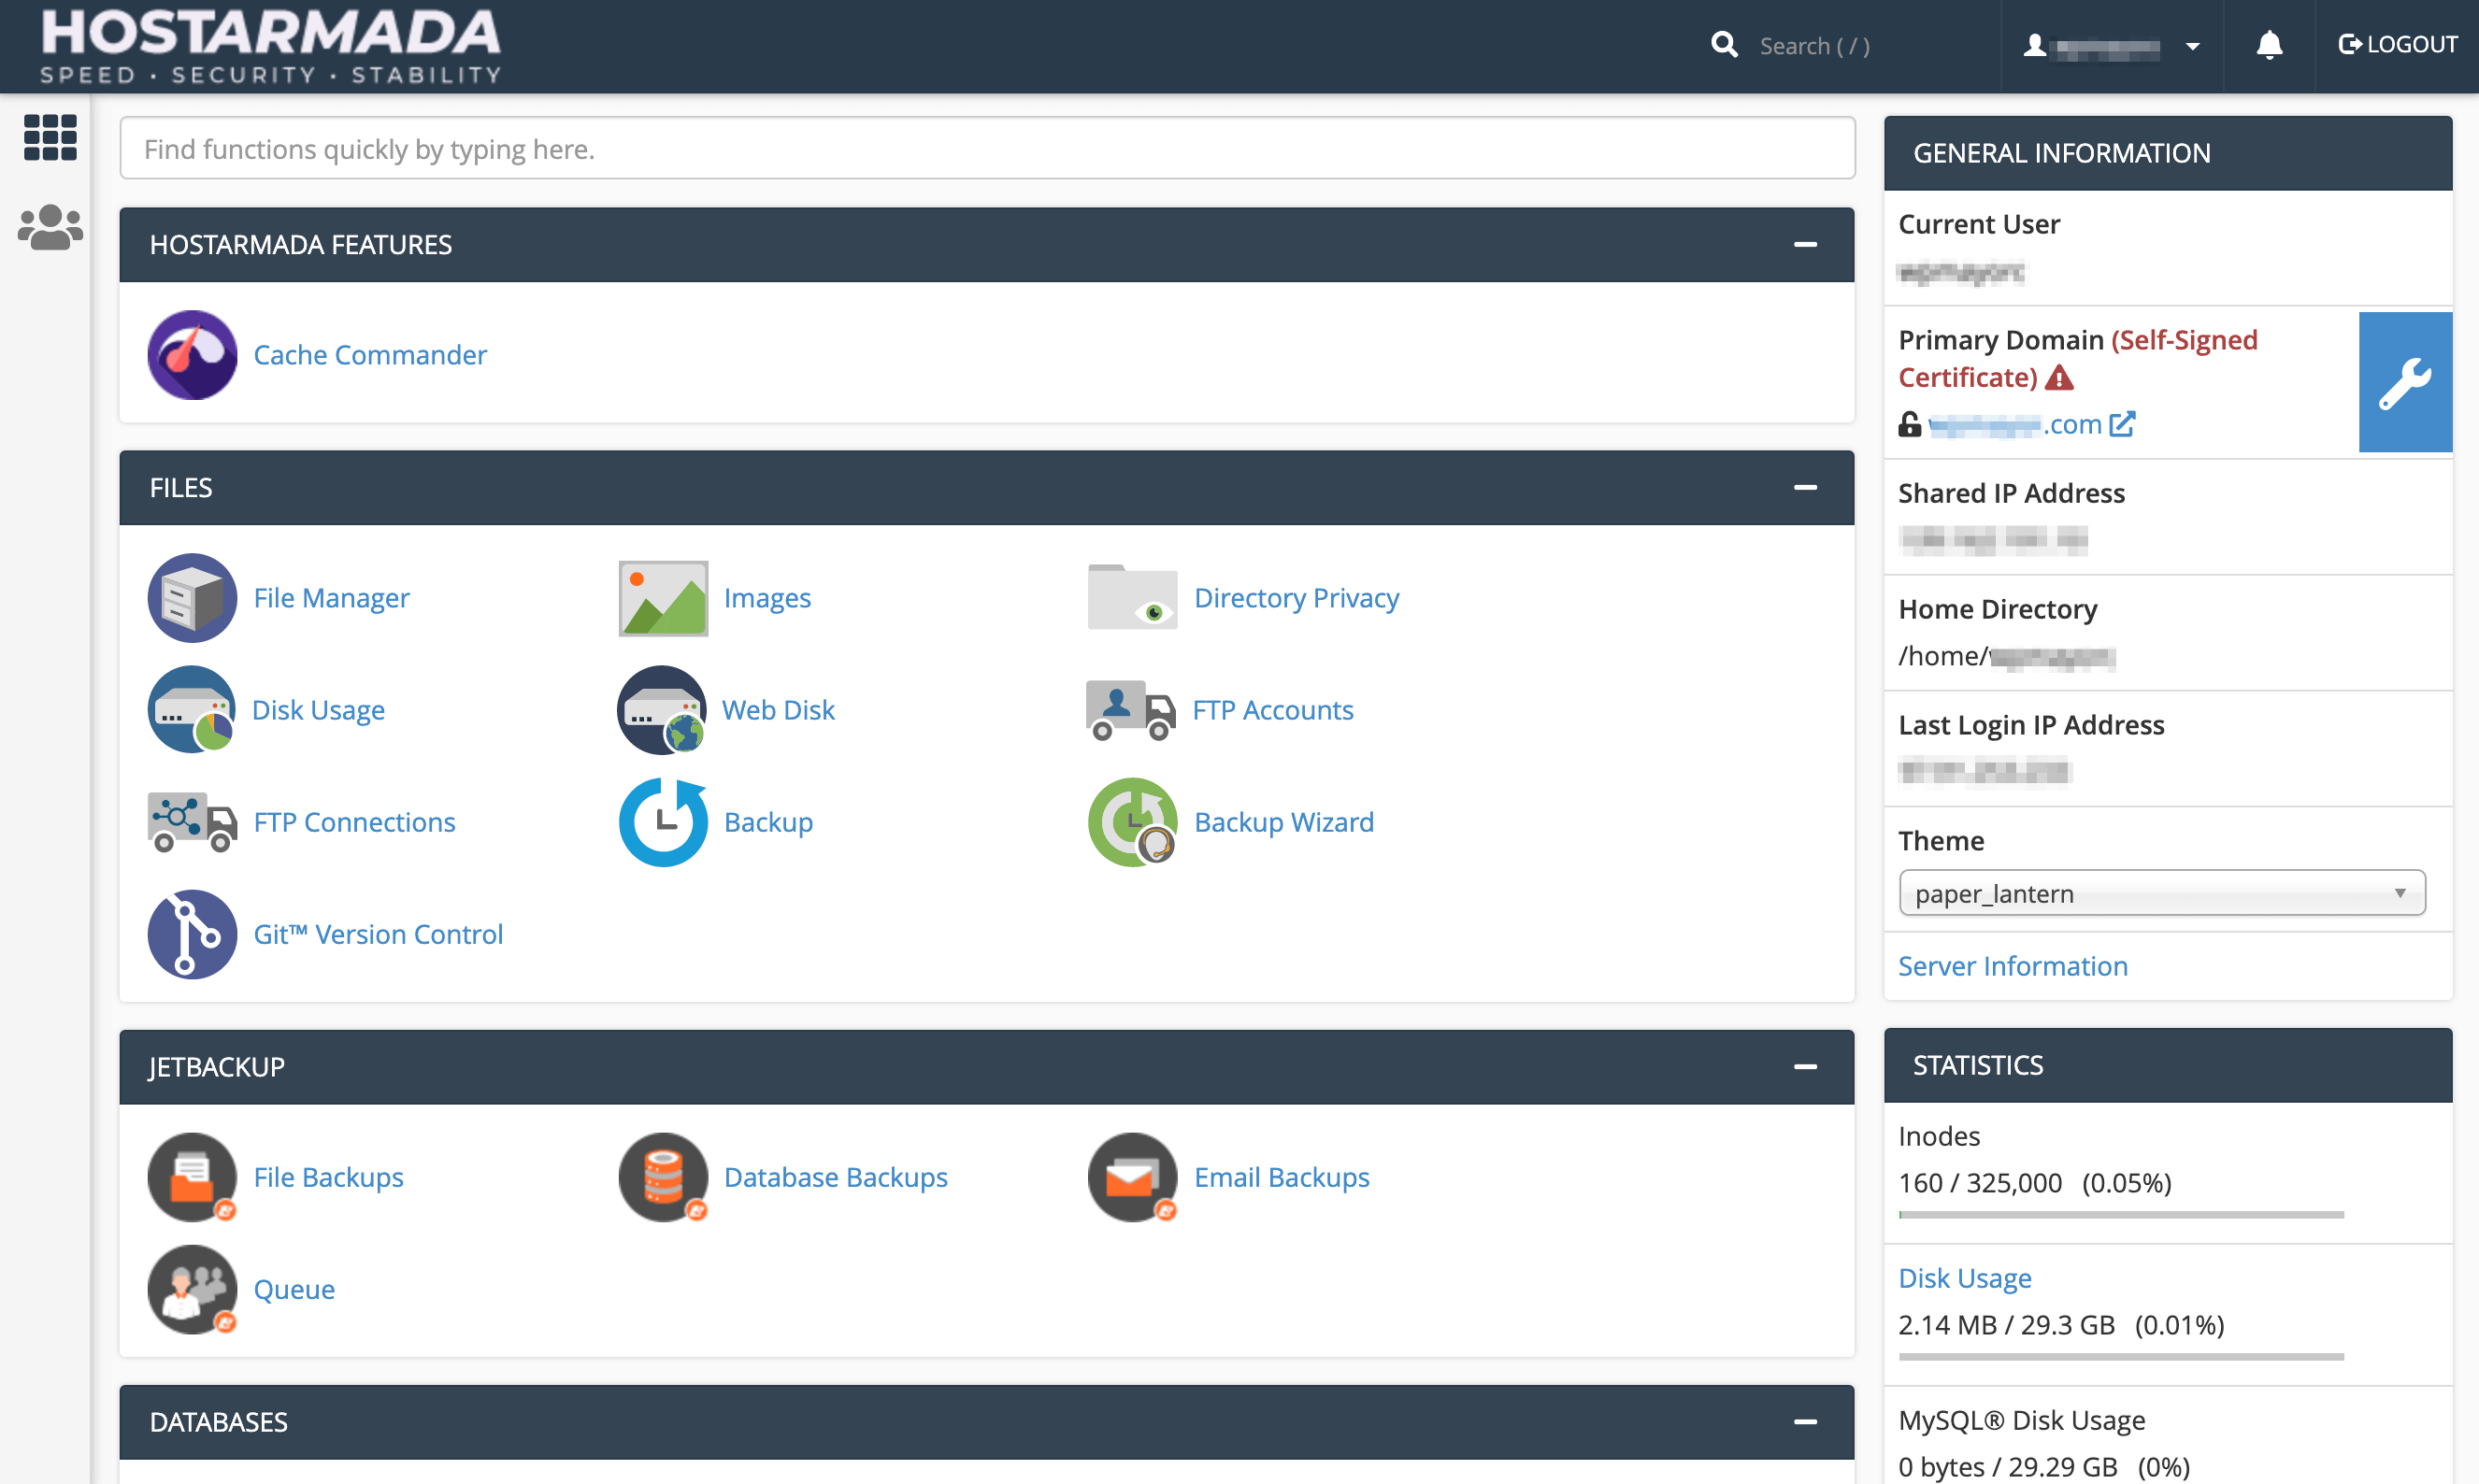Click the File Backups link text
Viewport: 2479px width, 1484px height.
(328, 1177)
